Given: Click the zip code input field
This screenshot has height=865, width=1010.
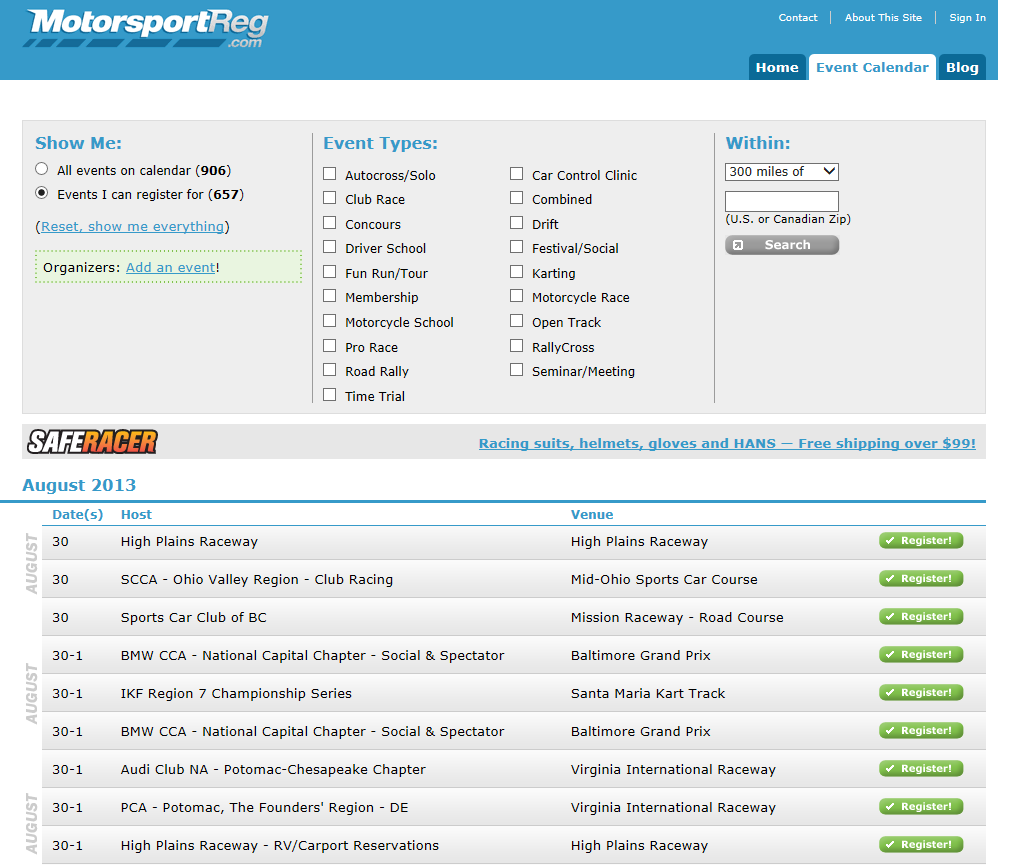Looking at the screenshot, I should pos(782,202).
